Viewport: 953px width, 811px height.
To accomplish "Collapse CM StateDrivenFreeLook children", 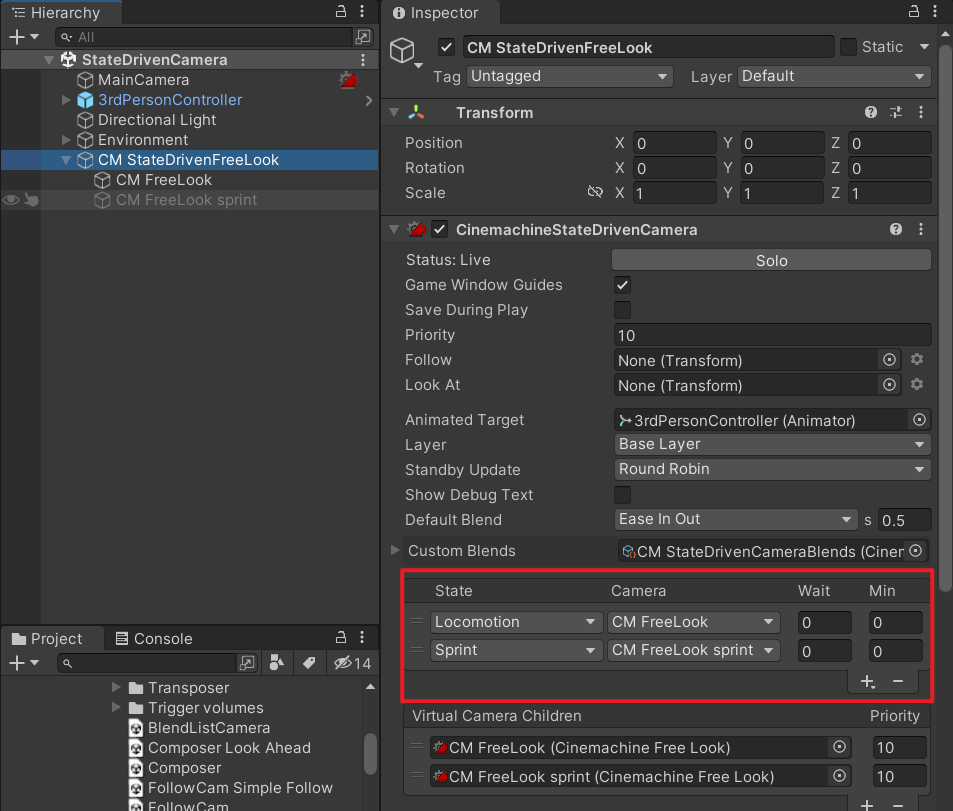I will [66, 160].
